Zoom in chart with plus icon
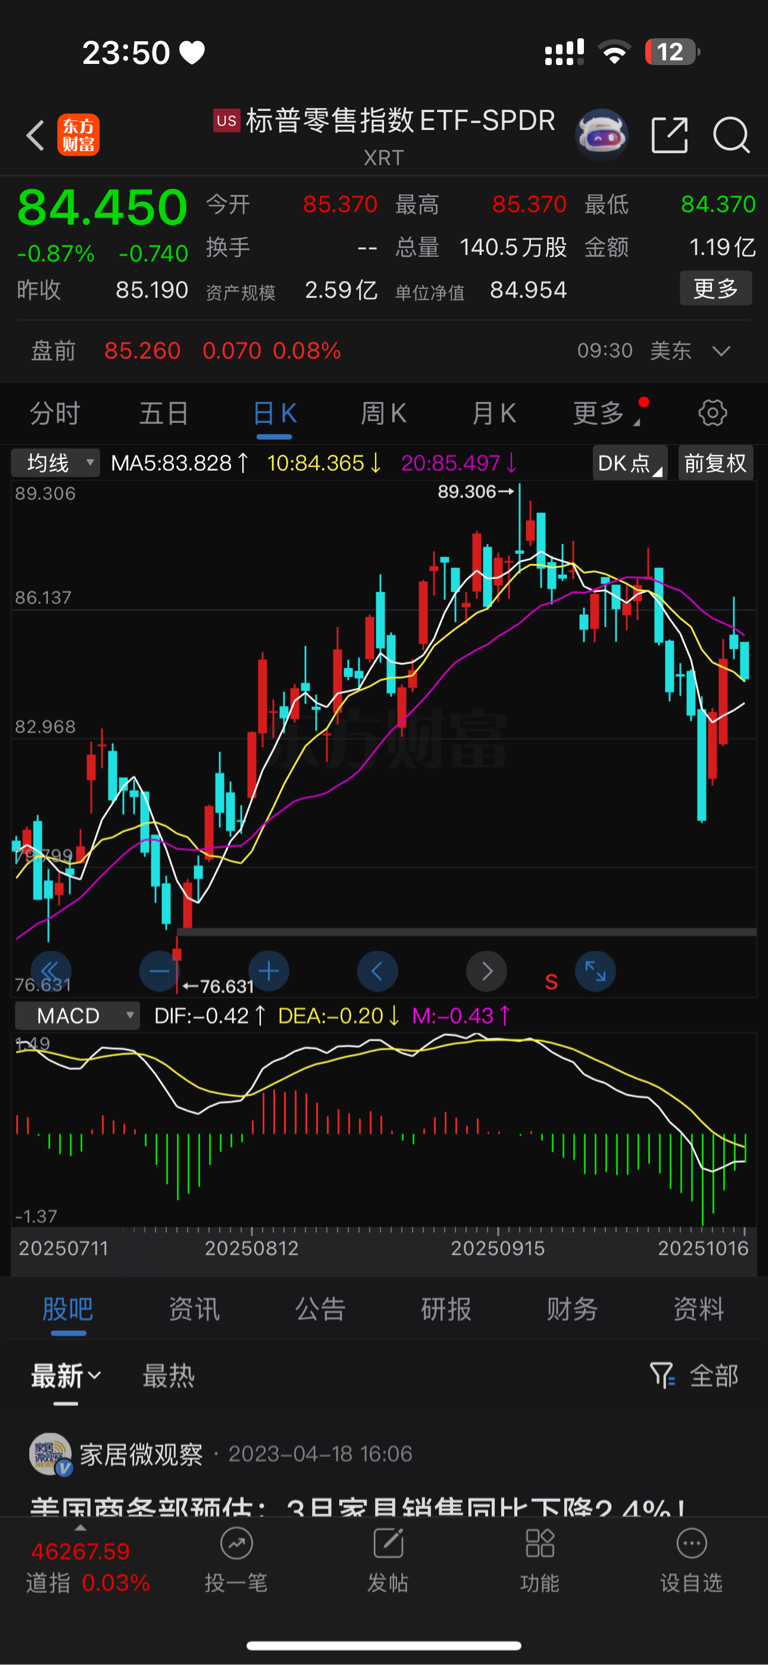768x1665 pixels. tap(268, 970)
